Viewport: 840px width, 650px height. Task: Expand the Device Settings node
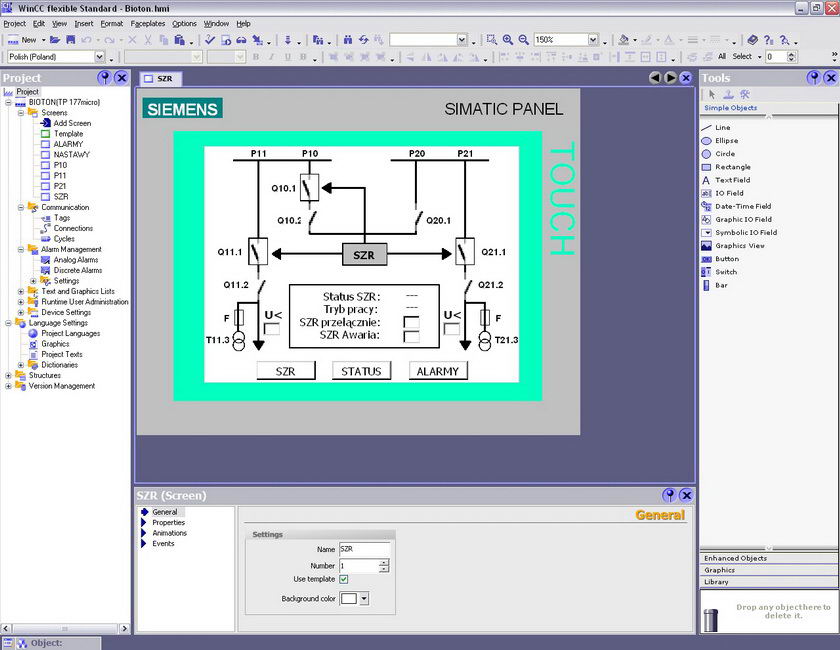coord(21,312)
